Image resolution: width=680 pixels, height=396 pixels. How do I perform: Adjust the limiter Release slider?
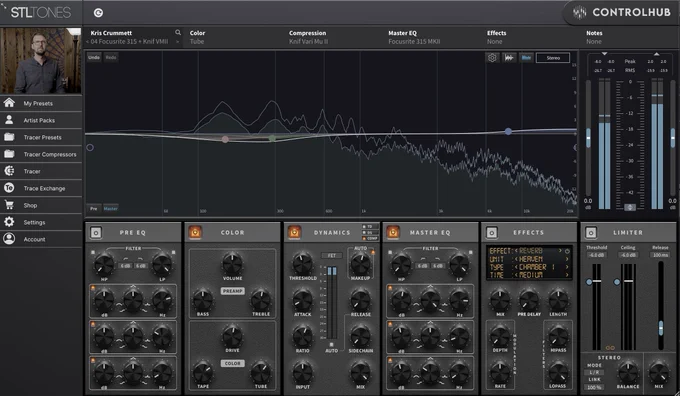[660, 328]
